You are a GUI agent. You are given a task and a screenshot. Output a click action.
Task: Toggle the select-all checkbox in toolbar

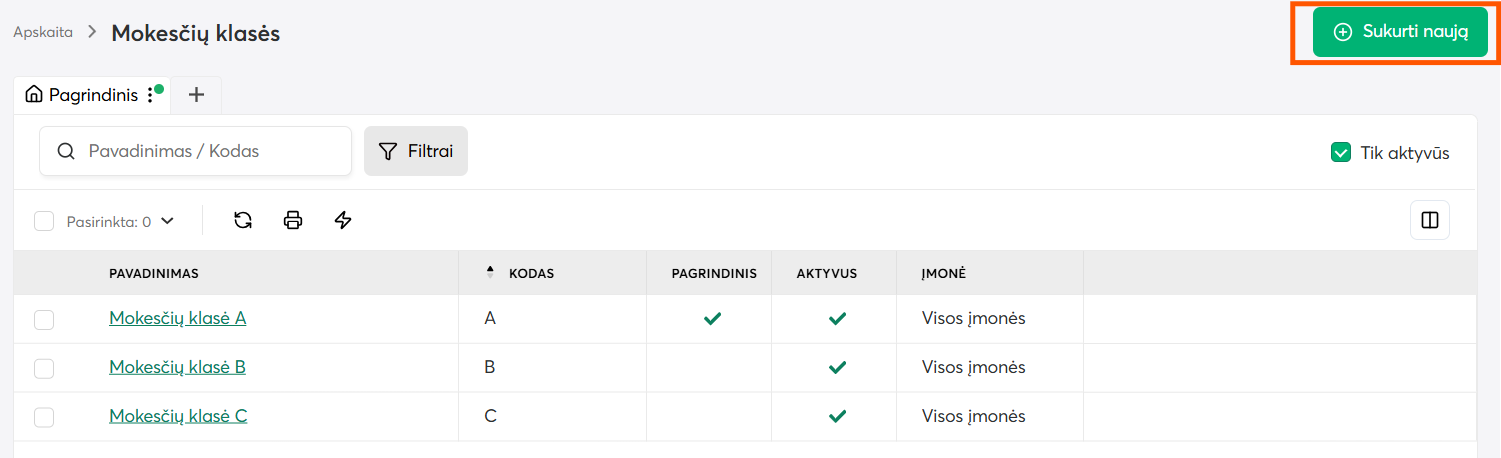click(x=44, y=221)
